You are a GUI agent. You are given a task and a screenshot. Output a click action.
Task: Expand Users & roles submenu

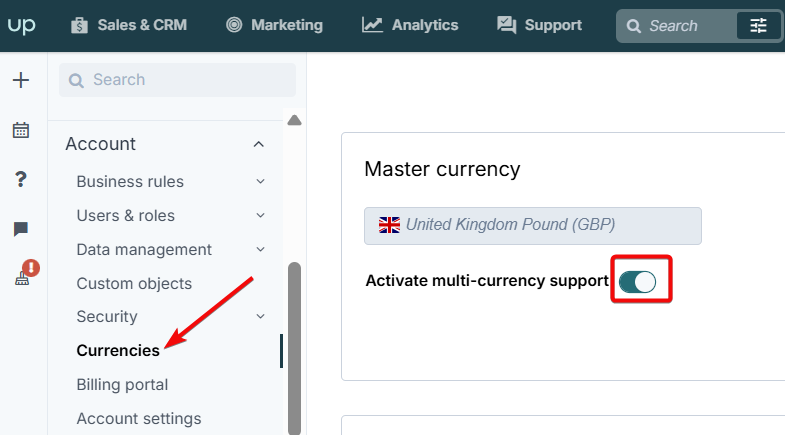[260, 215]
